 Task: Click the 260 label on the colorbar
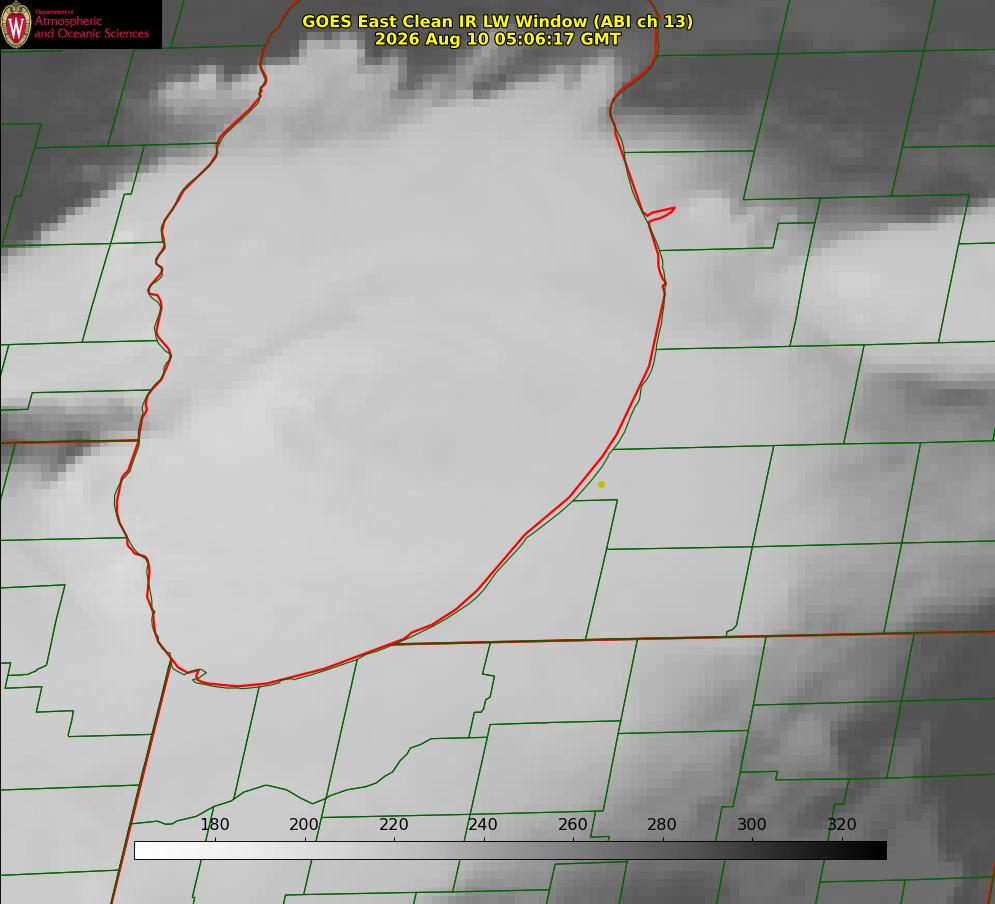[572, 824]
